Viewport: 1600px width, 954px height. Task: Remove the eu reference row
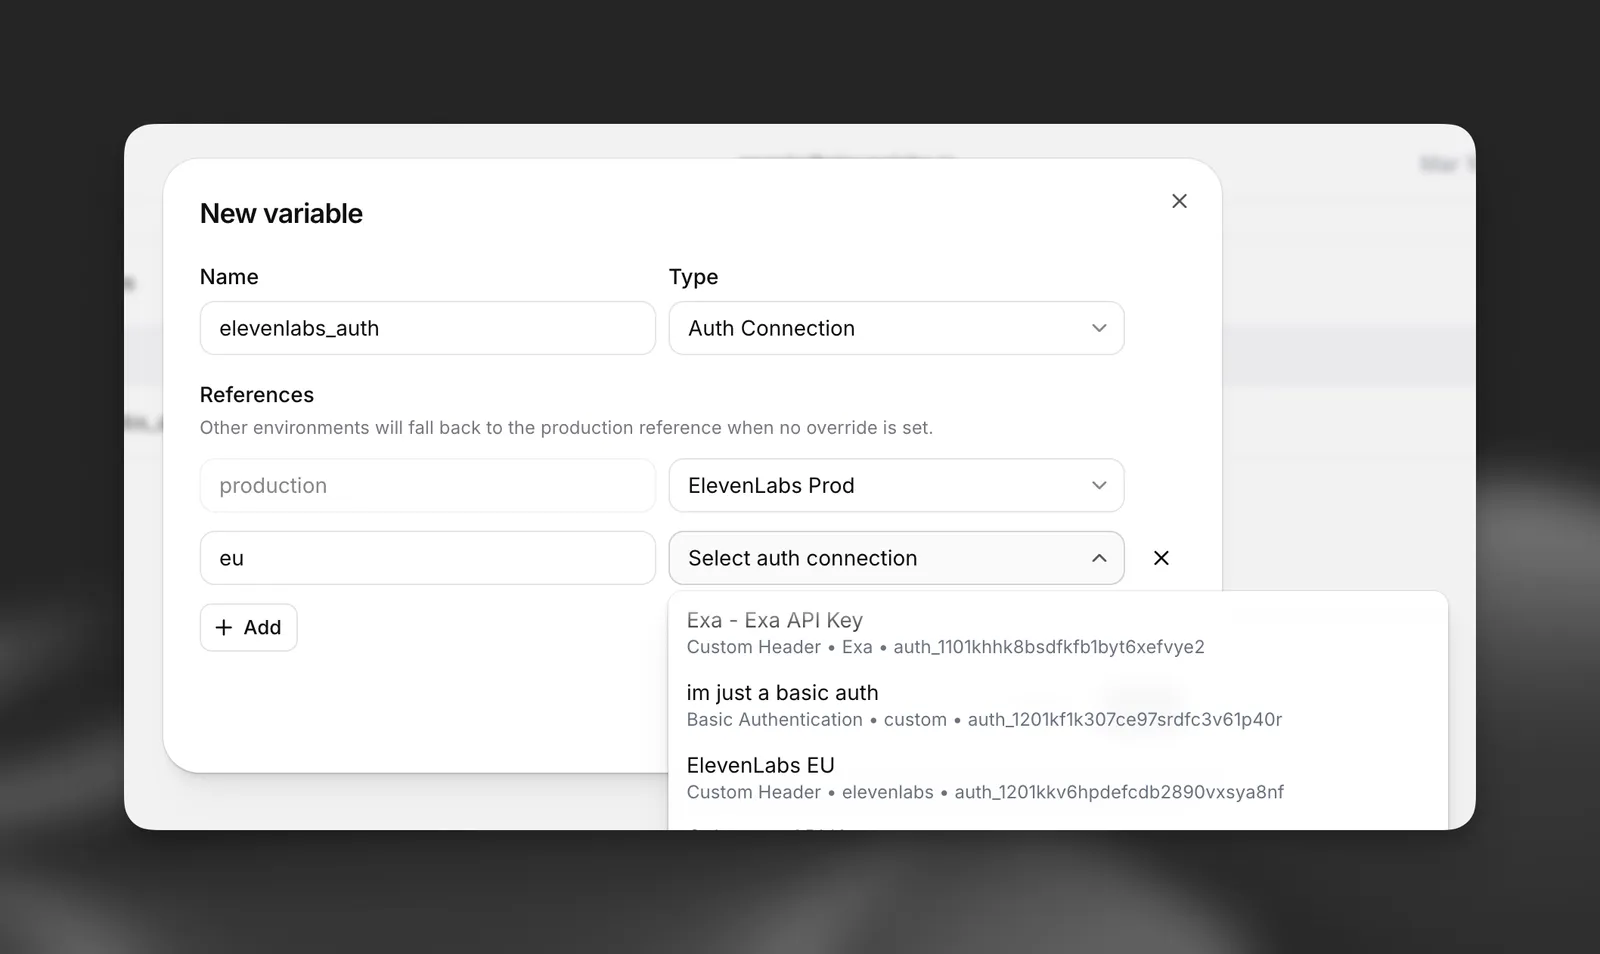point(1161,558)
